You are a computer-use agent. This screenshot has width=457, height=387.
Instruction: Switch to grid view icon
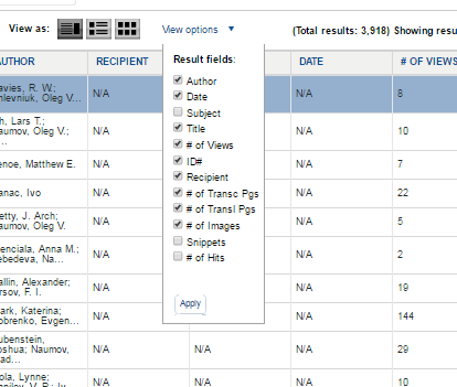[x=127, y=29]
